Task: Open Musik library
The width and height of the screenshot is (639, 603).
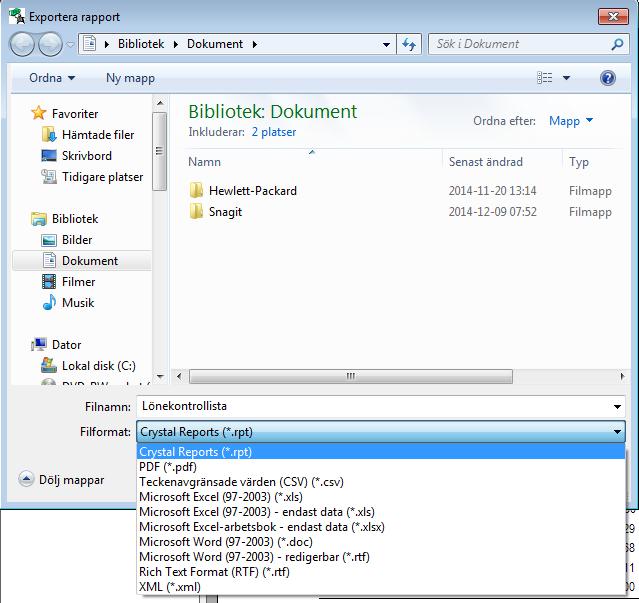Action: [x=78, y=303]
